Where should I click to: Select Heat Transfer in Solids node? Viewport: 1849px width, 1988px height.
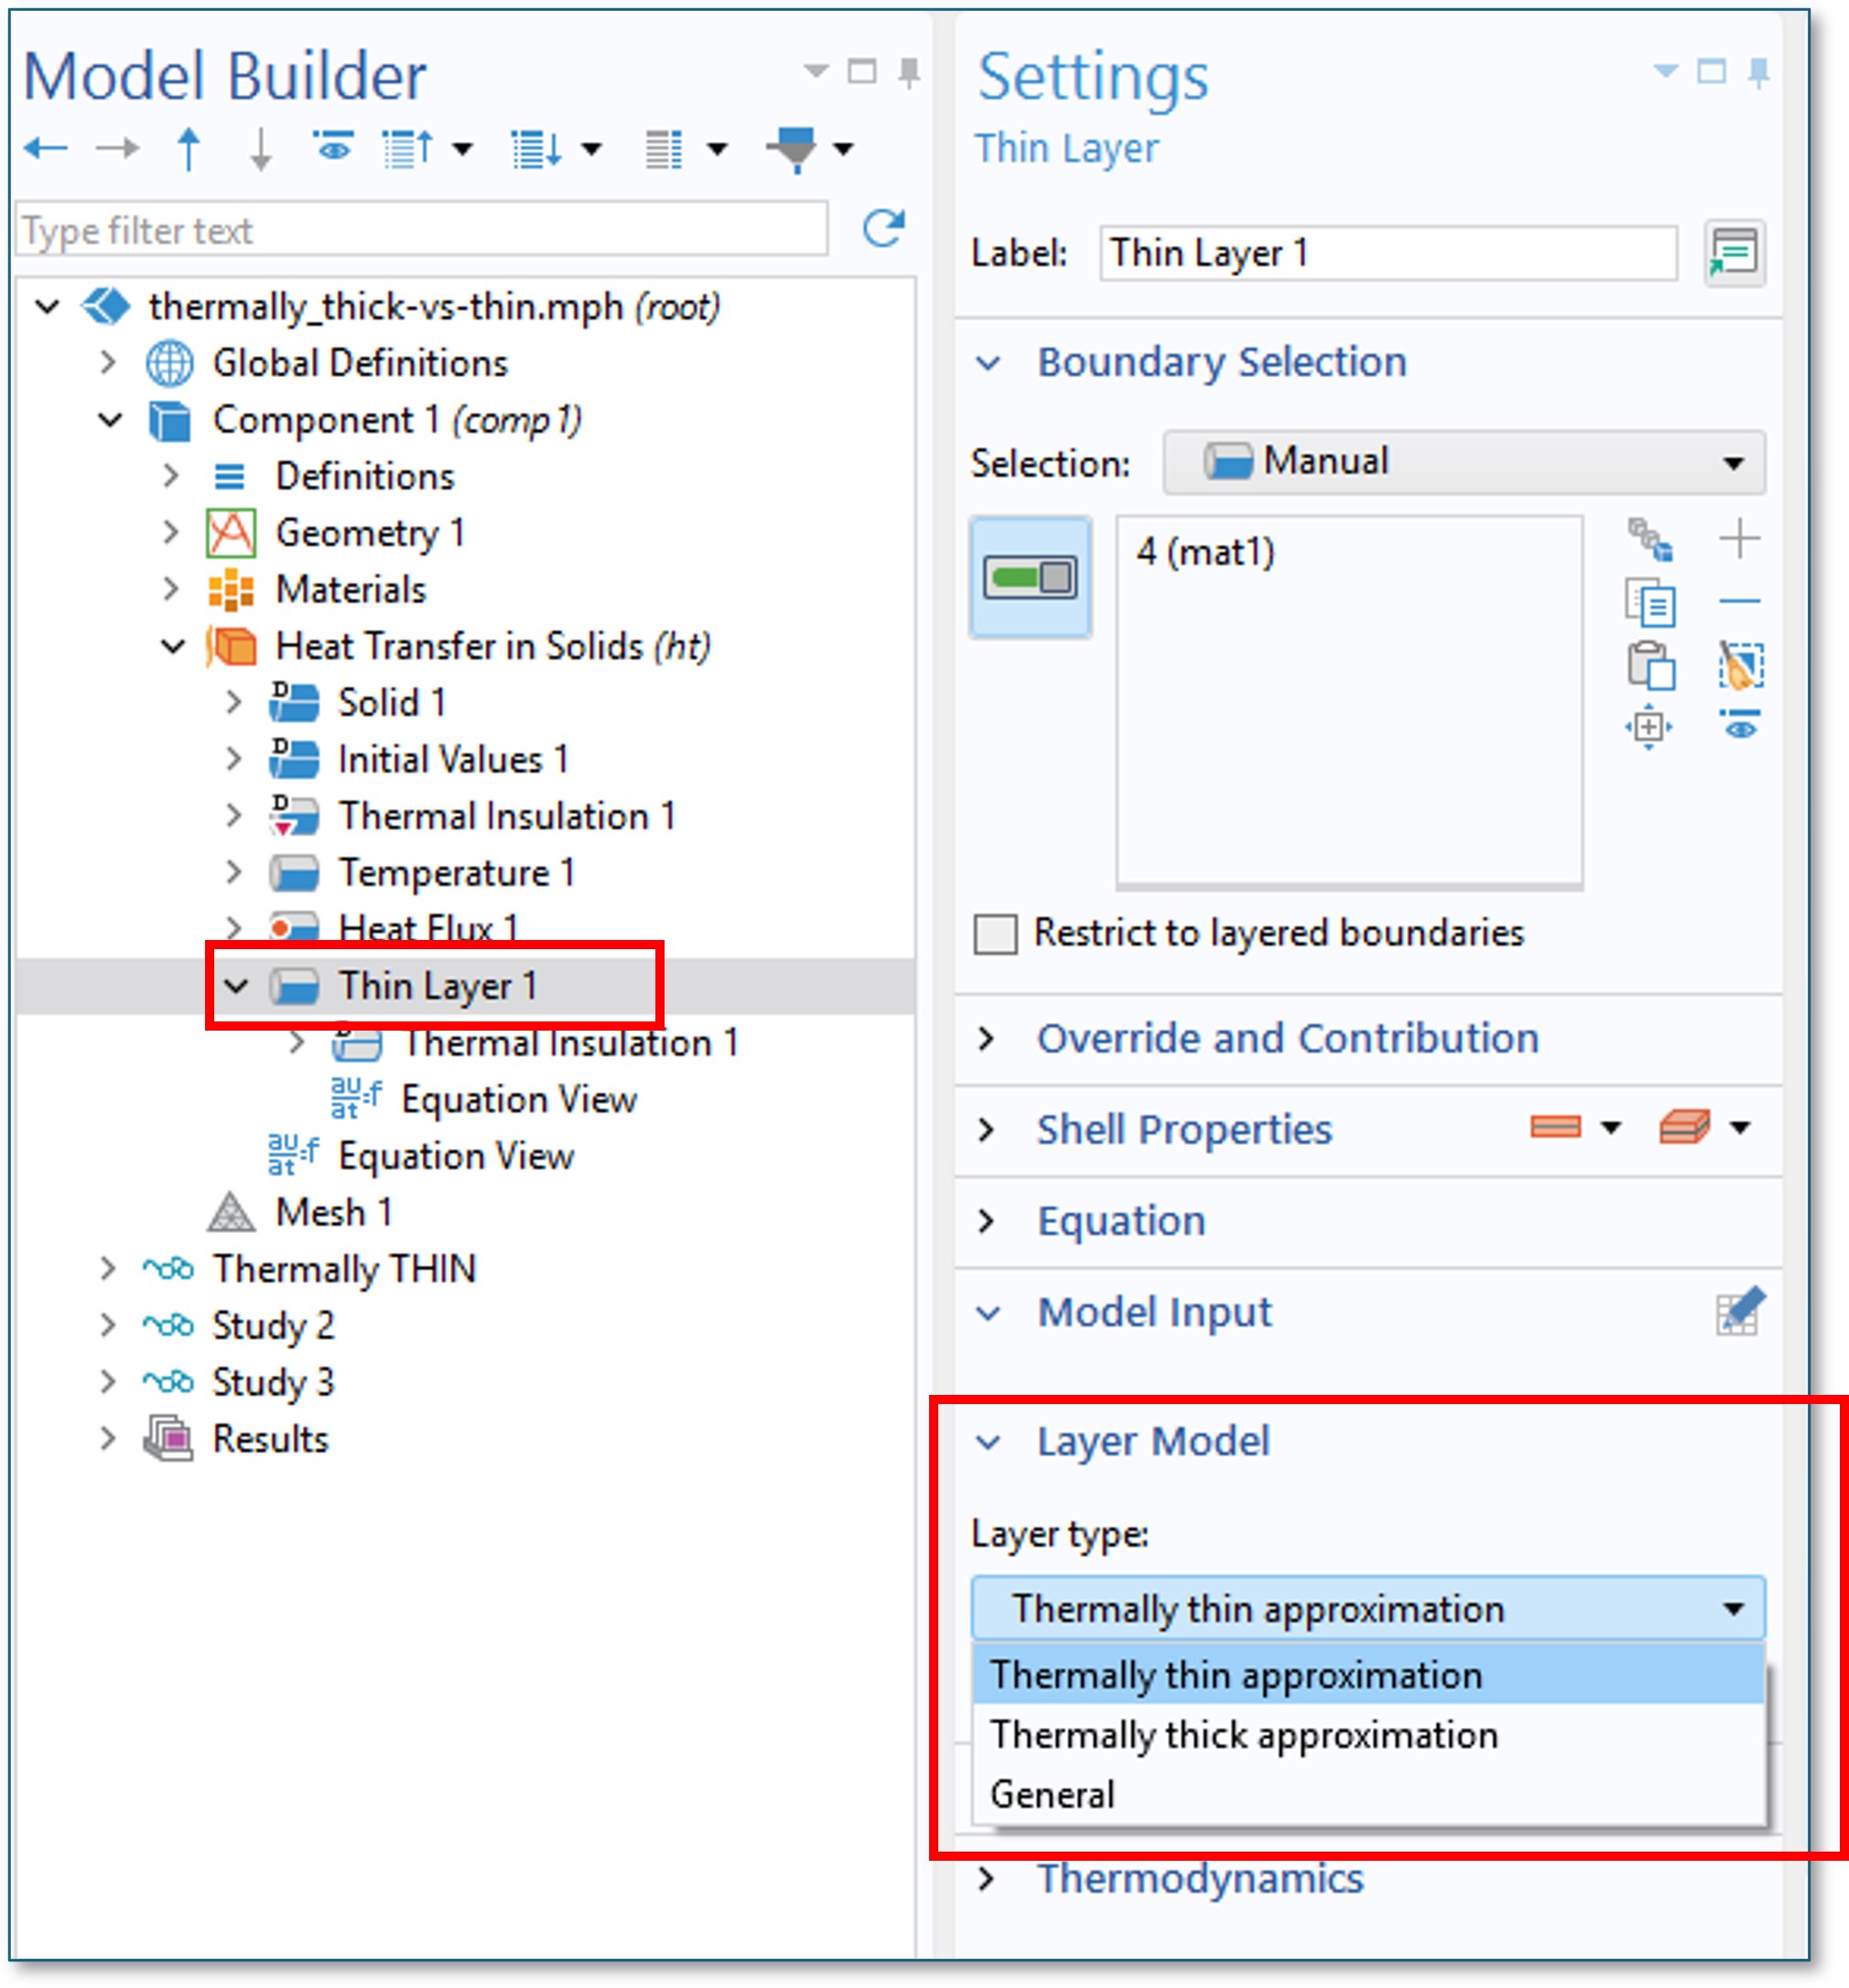click(492, 646)
